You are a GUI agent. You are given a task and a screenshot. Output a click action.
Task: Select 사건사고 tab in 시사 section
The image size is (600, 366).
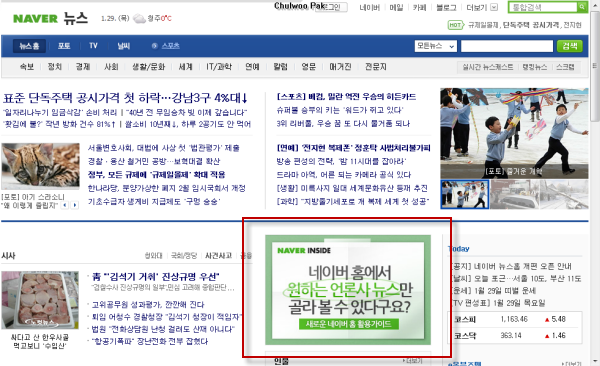[x=218, y=256]
